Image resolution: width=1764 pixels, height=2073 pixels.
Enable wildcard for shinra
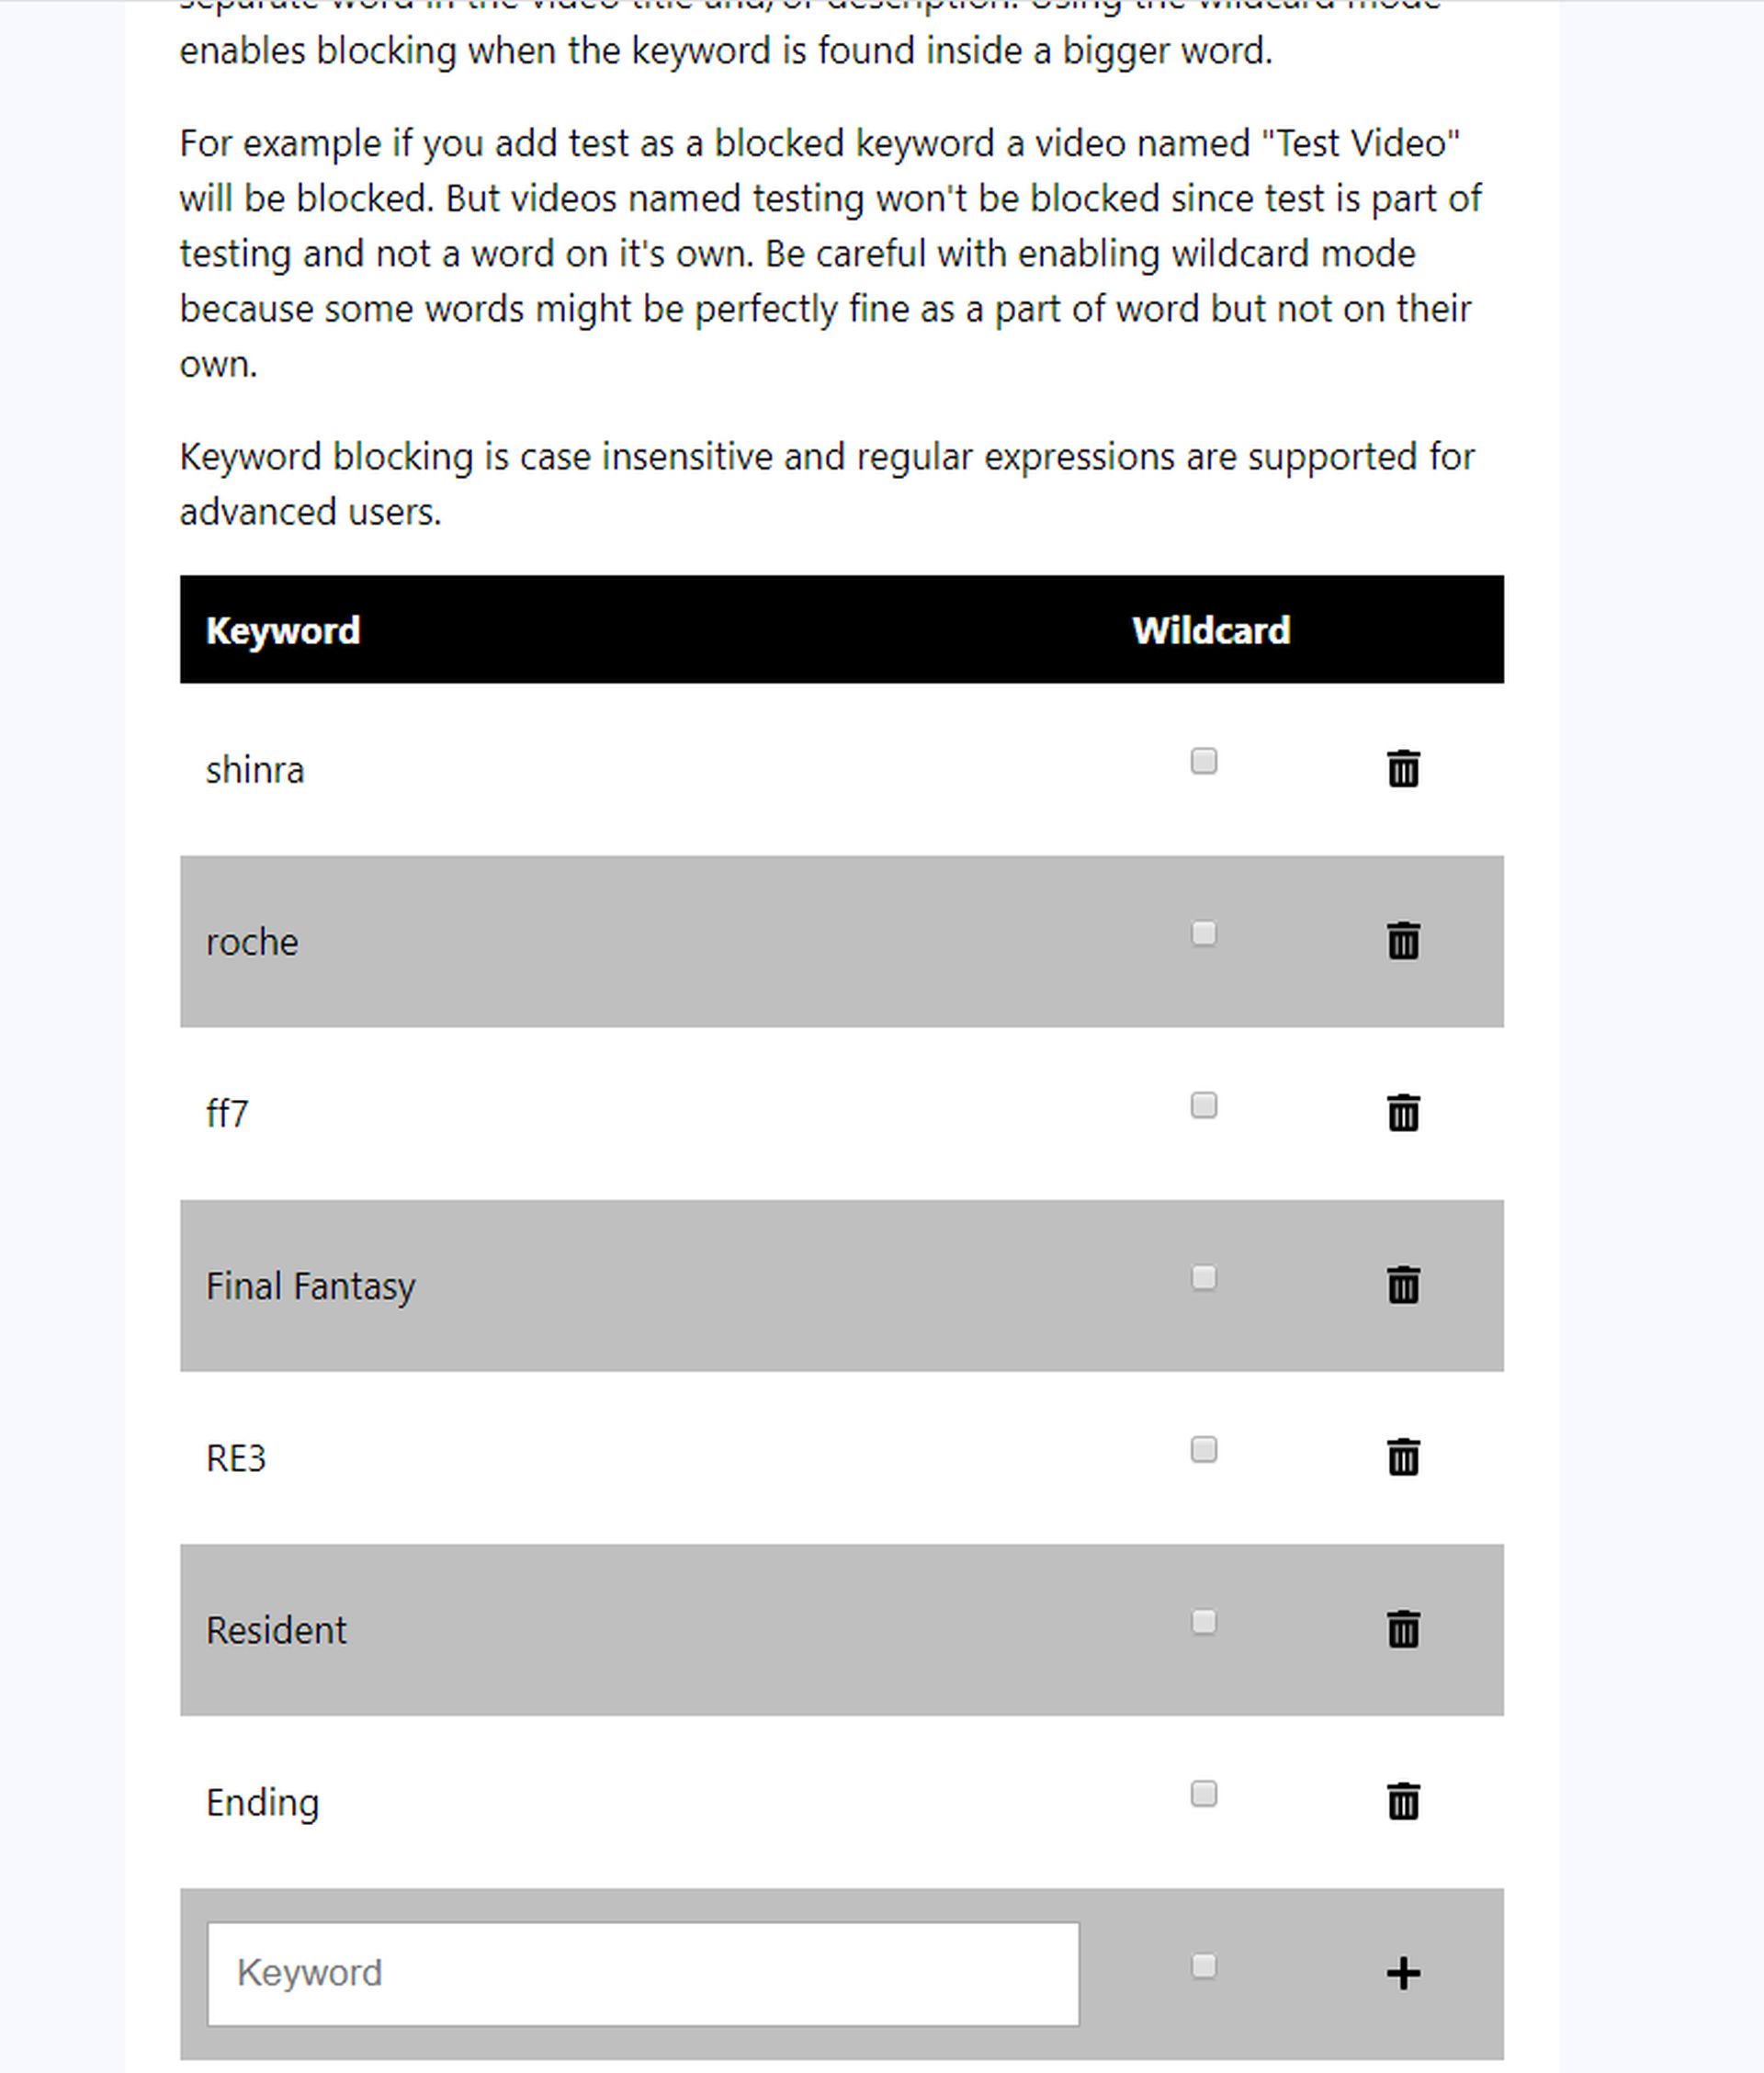(x=1204, y=761)
